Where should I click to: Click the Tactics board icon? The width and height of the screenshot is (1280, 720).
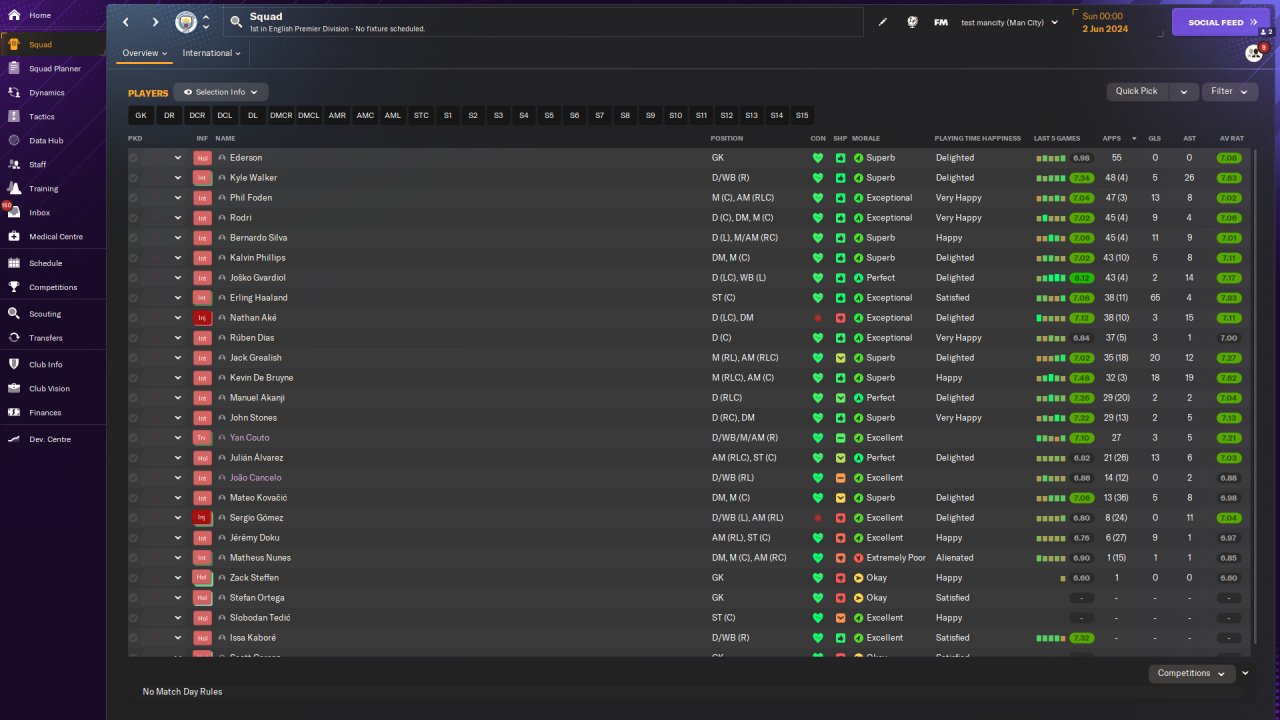pyautogui.click(x=14, y=116)
